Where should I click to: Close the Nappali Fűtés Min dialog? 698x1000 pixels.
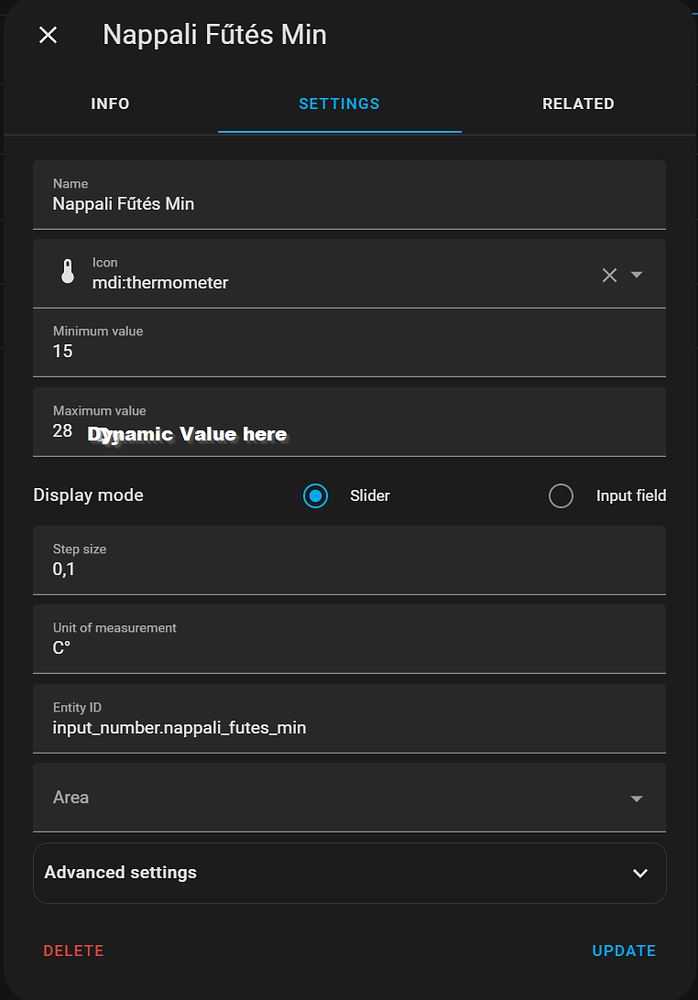47,35
